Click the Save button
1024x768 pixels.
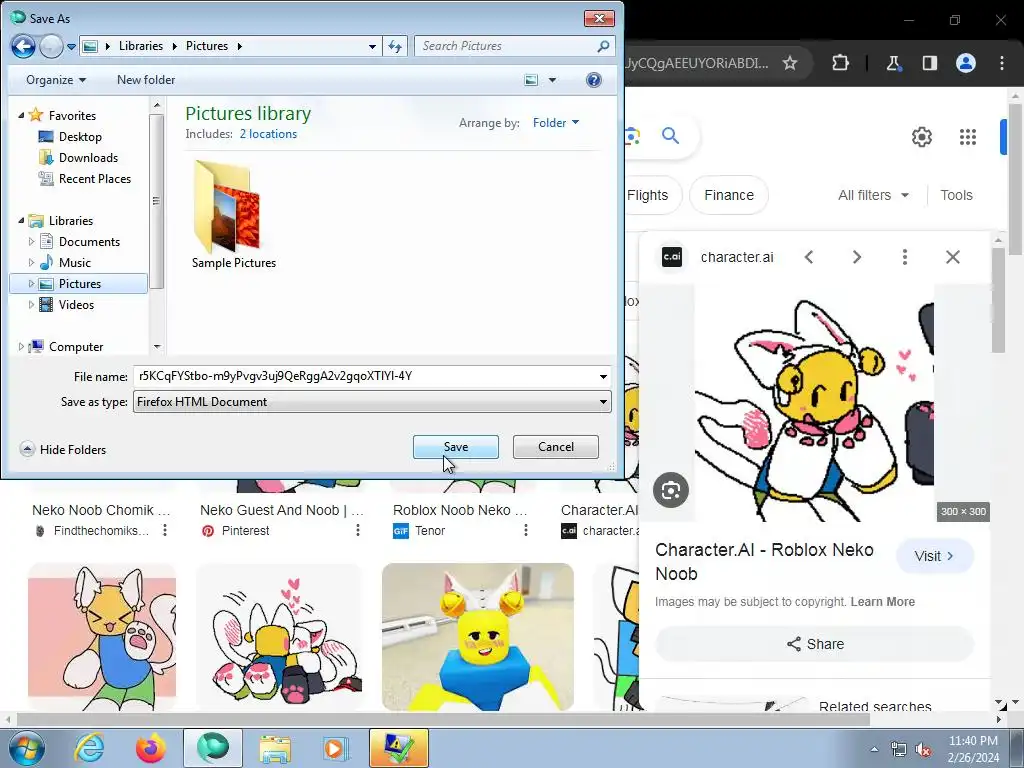tap(456, 447)
